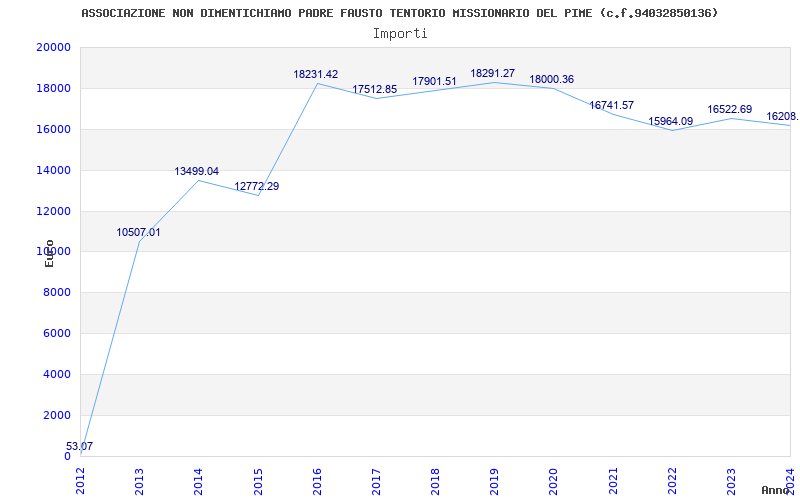The image size is (800, 500).
Task: Click the 18231.42 data label for 2016
Action: click(x=315, y=74)
